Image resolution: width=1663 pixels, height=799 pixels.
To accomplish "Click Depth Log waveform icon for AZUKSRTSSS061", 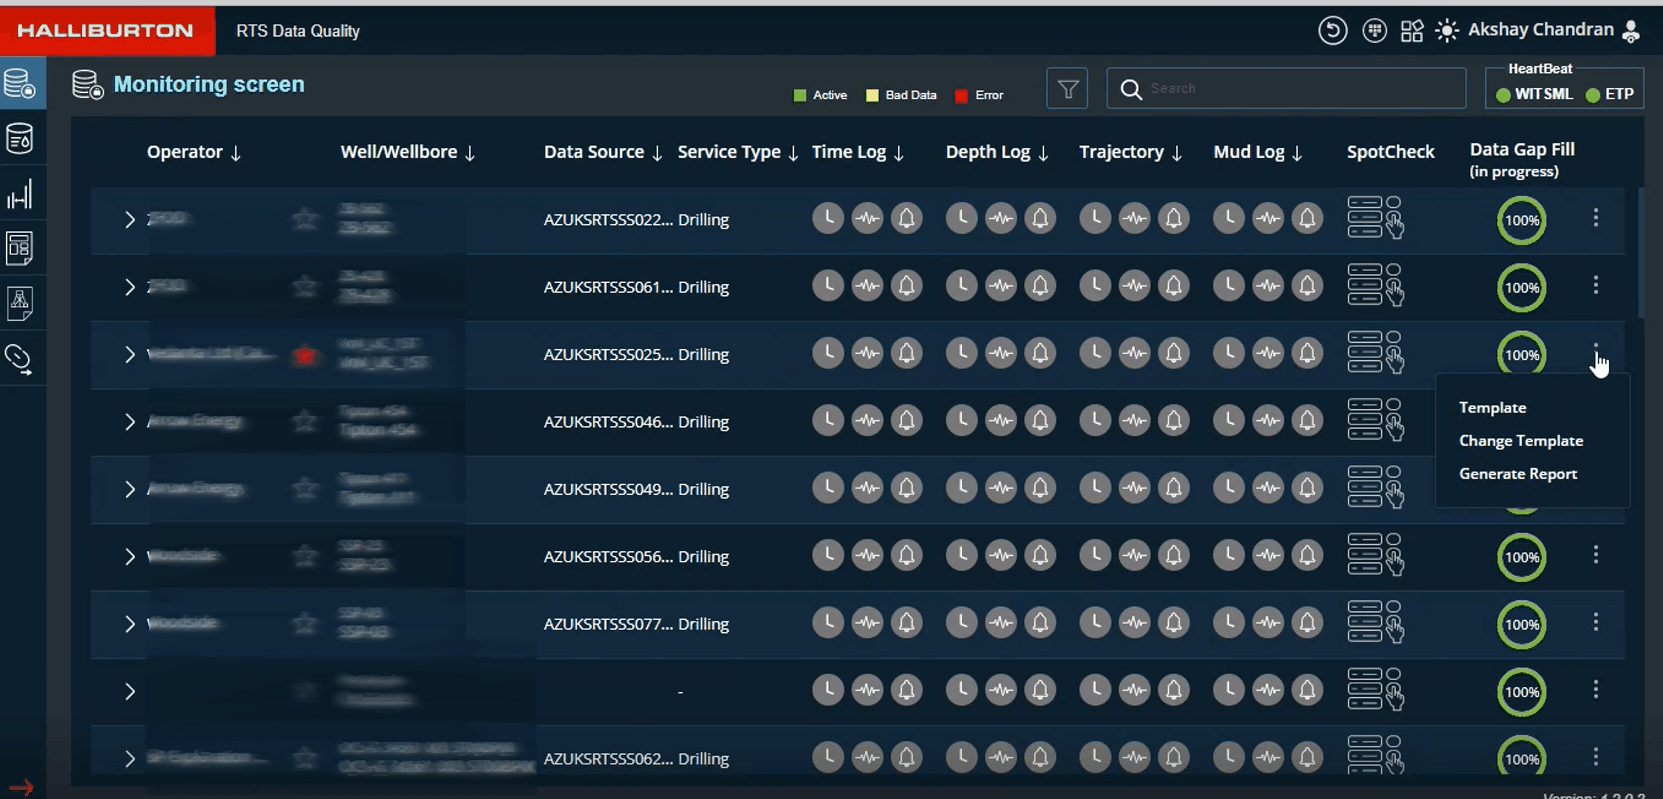I will 1000,286.
